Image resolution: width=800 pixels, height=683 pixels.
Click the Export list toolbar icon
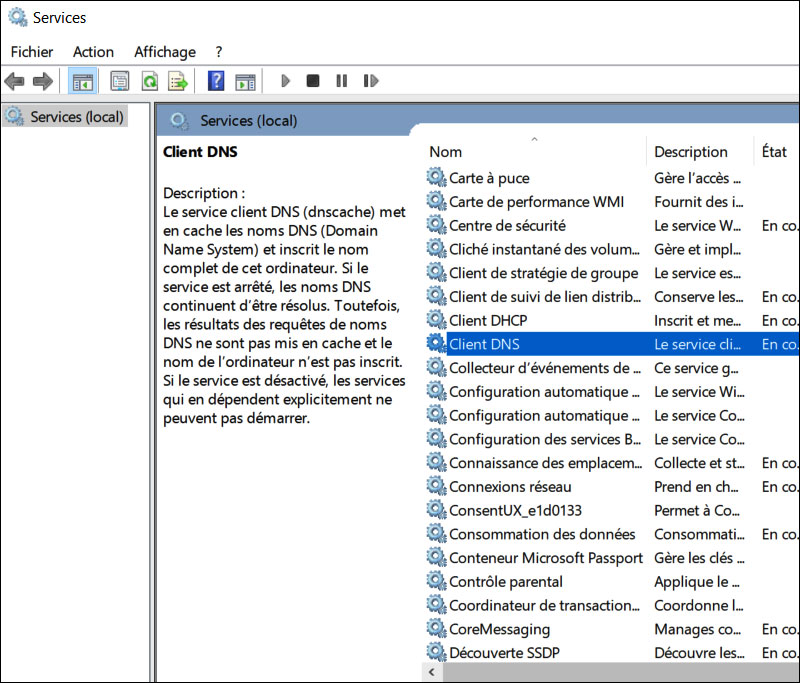pos(178,81)
